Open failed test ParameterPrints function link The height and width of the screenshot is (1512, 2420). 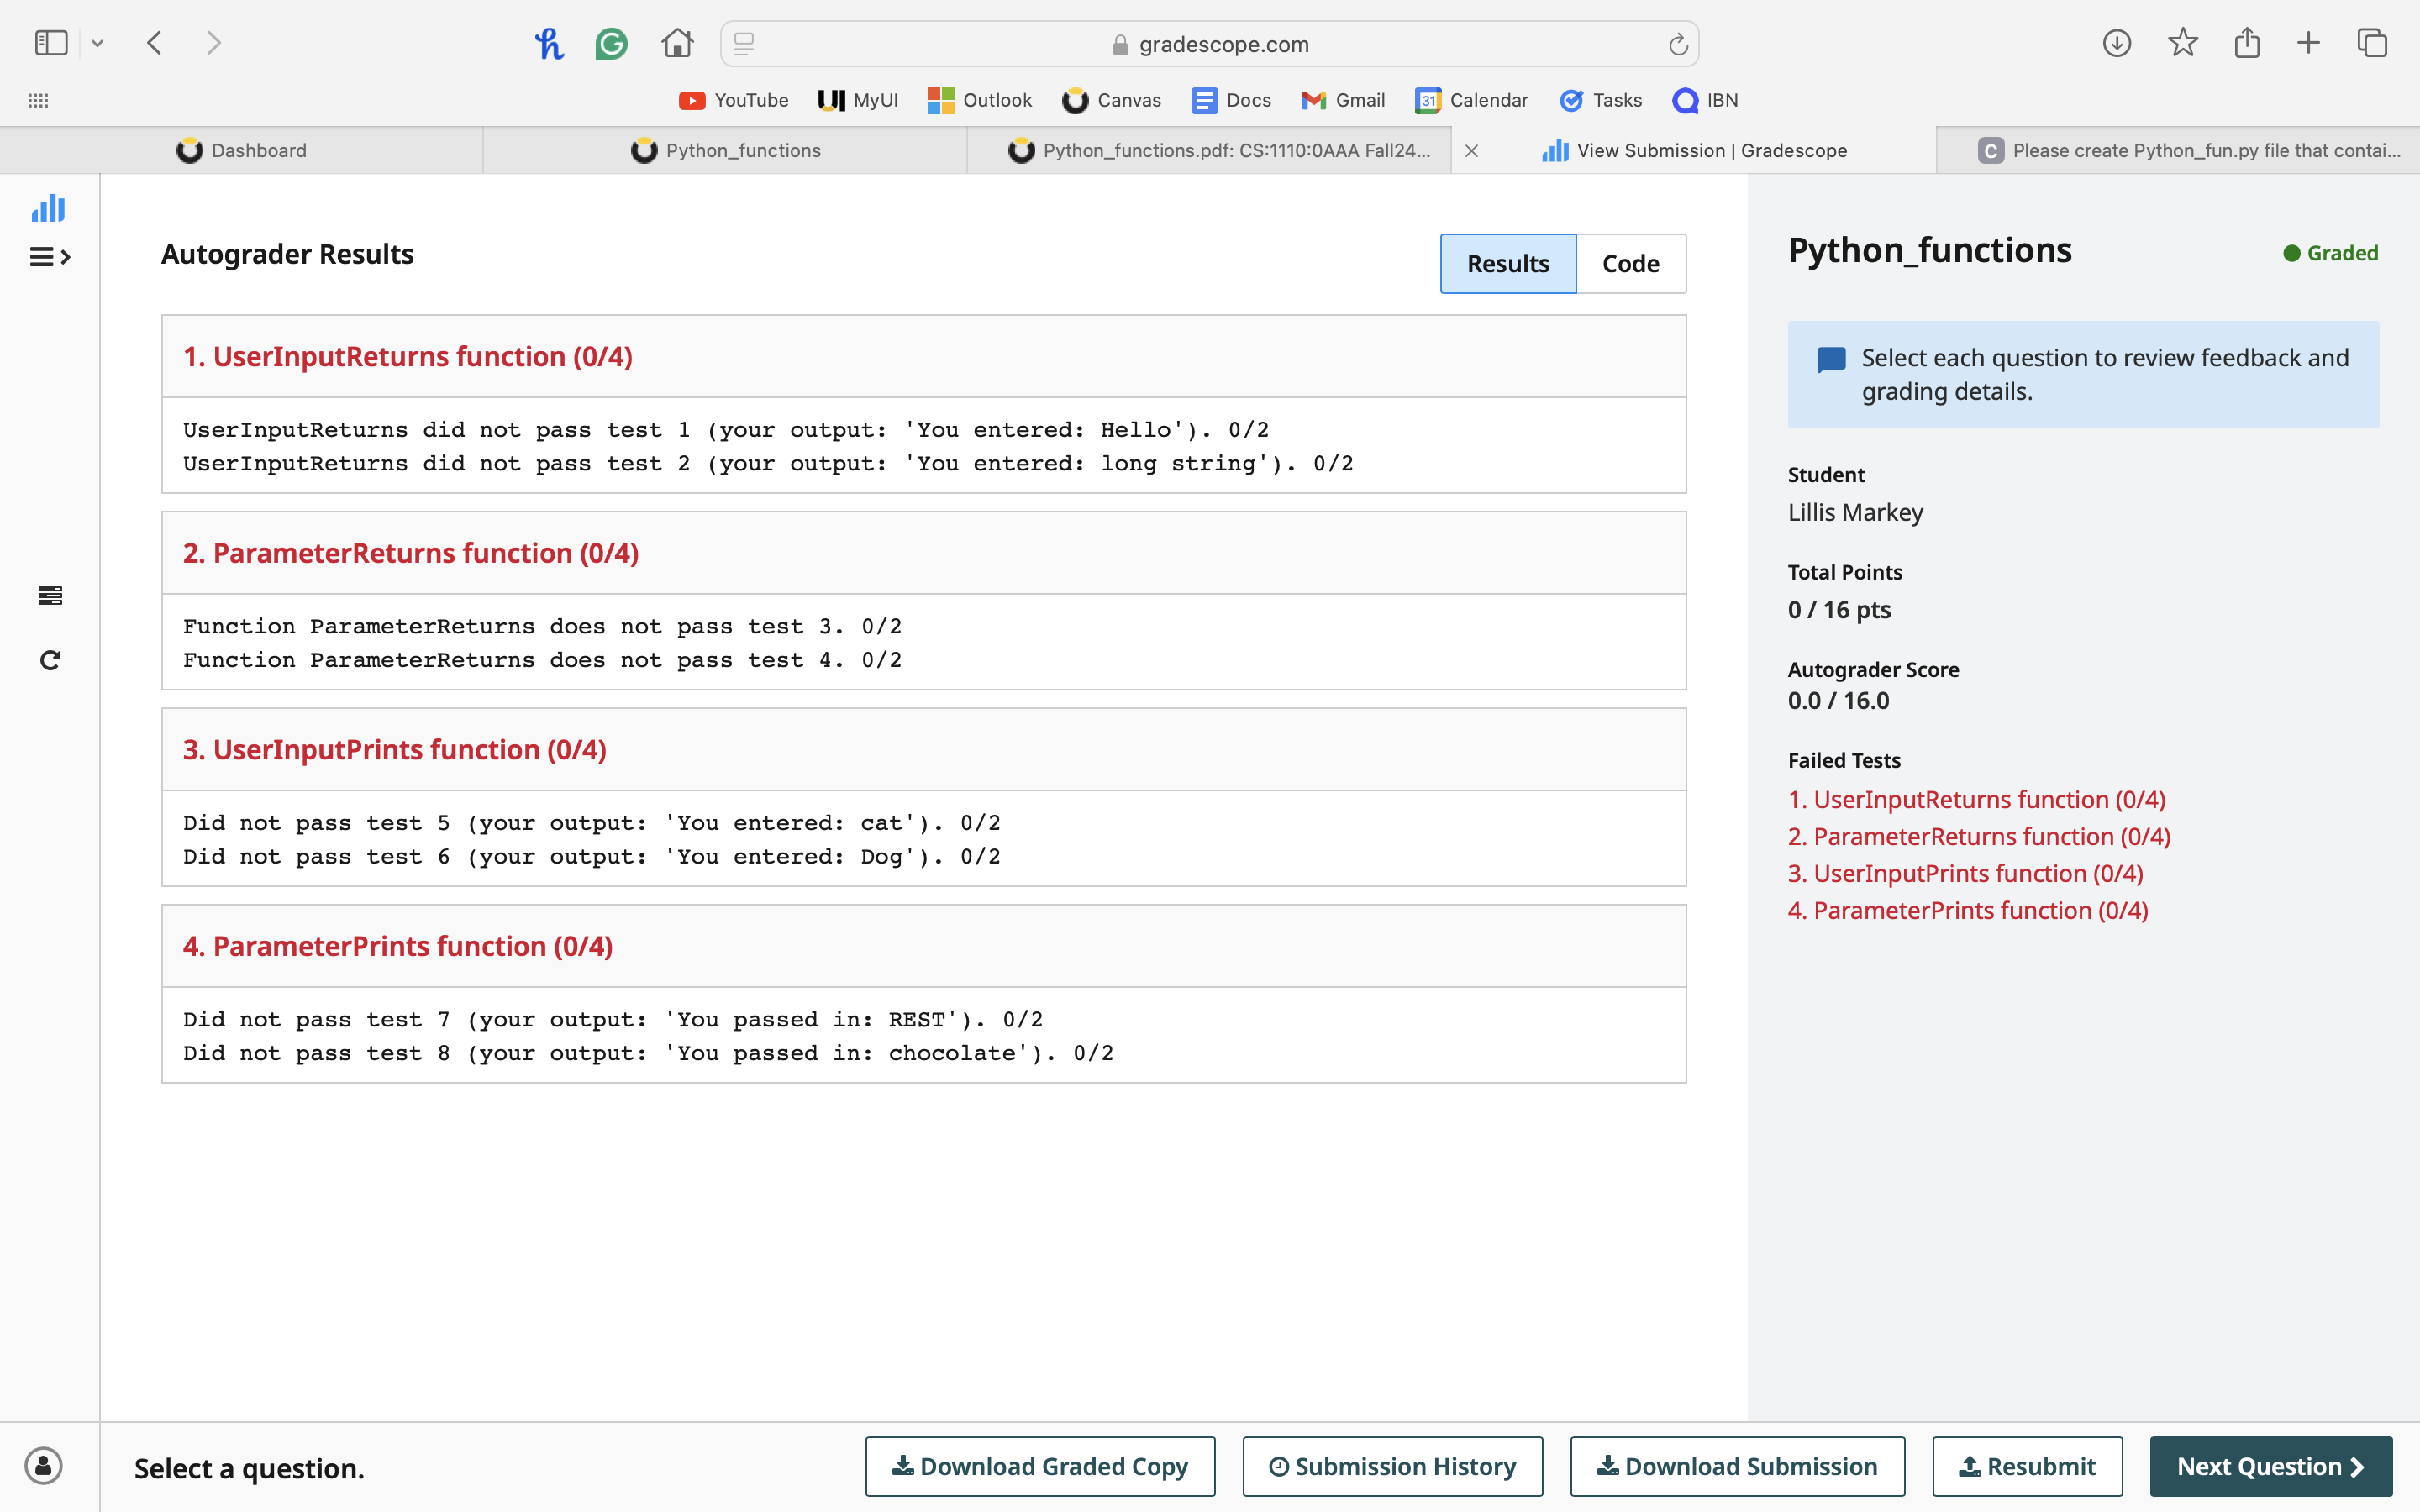[1967, 910]
